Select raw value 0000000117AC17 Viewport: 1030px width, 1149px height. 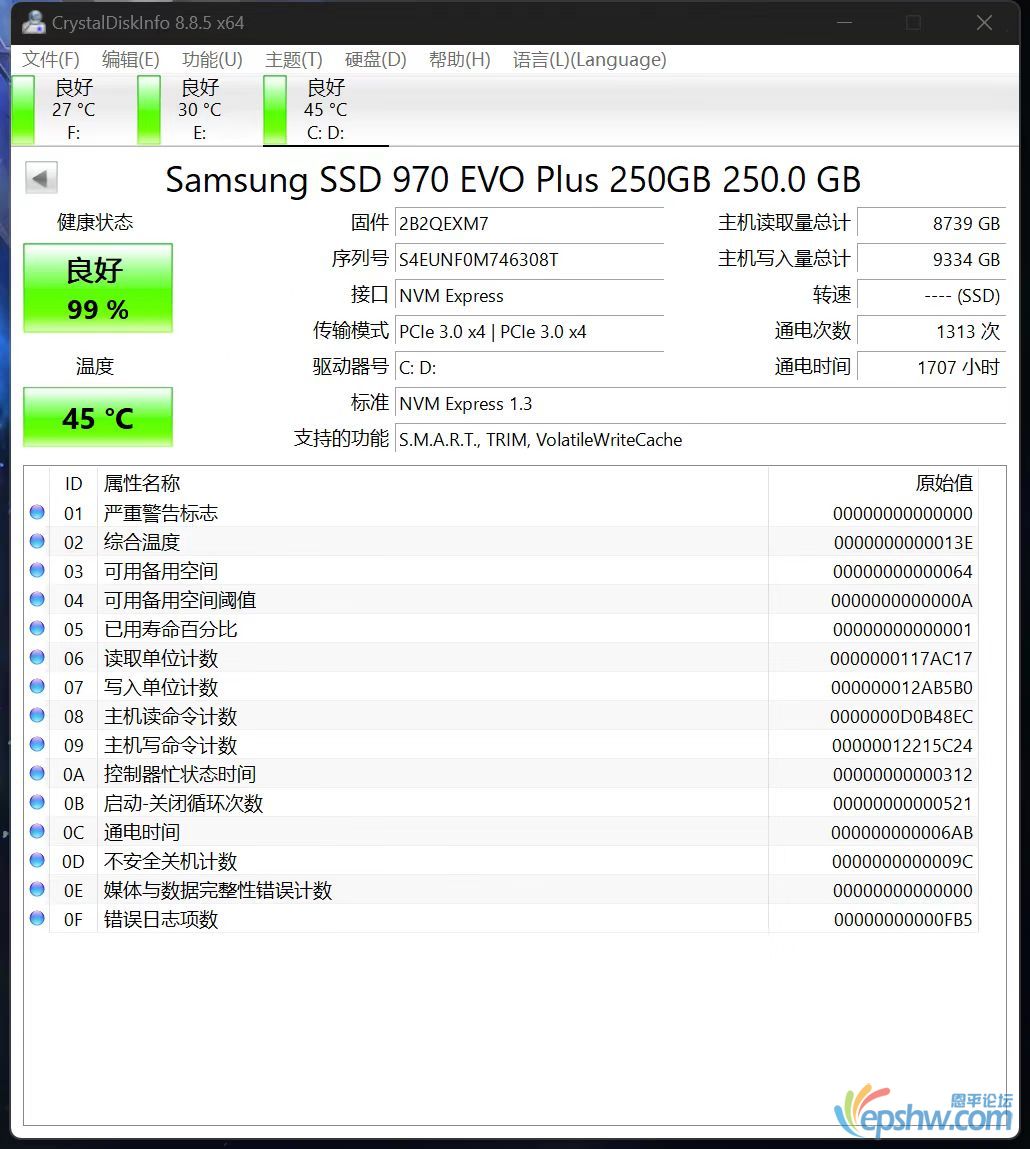901,658
